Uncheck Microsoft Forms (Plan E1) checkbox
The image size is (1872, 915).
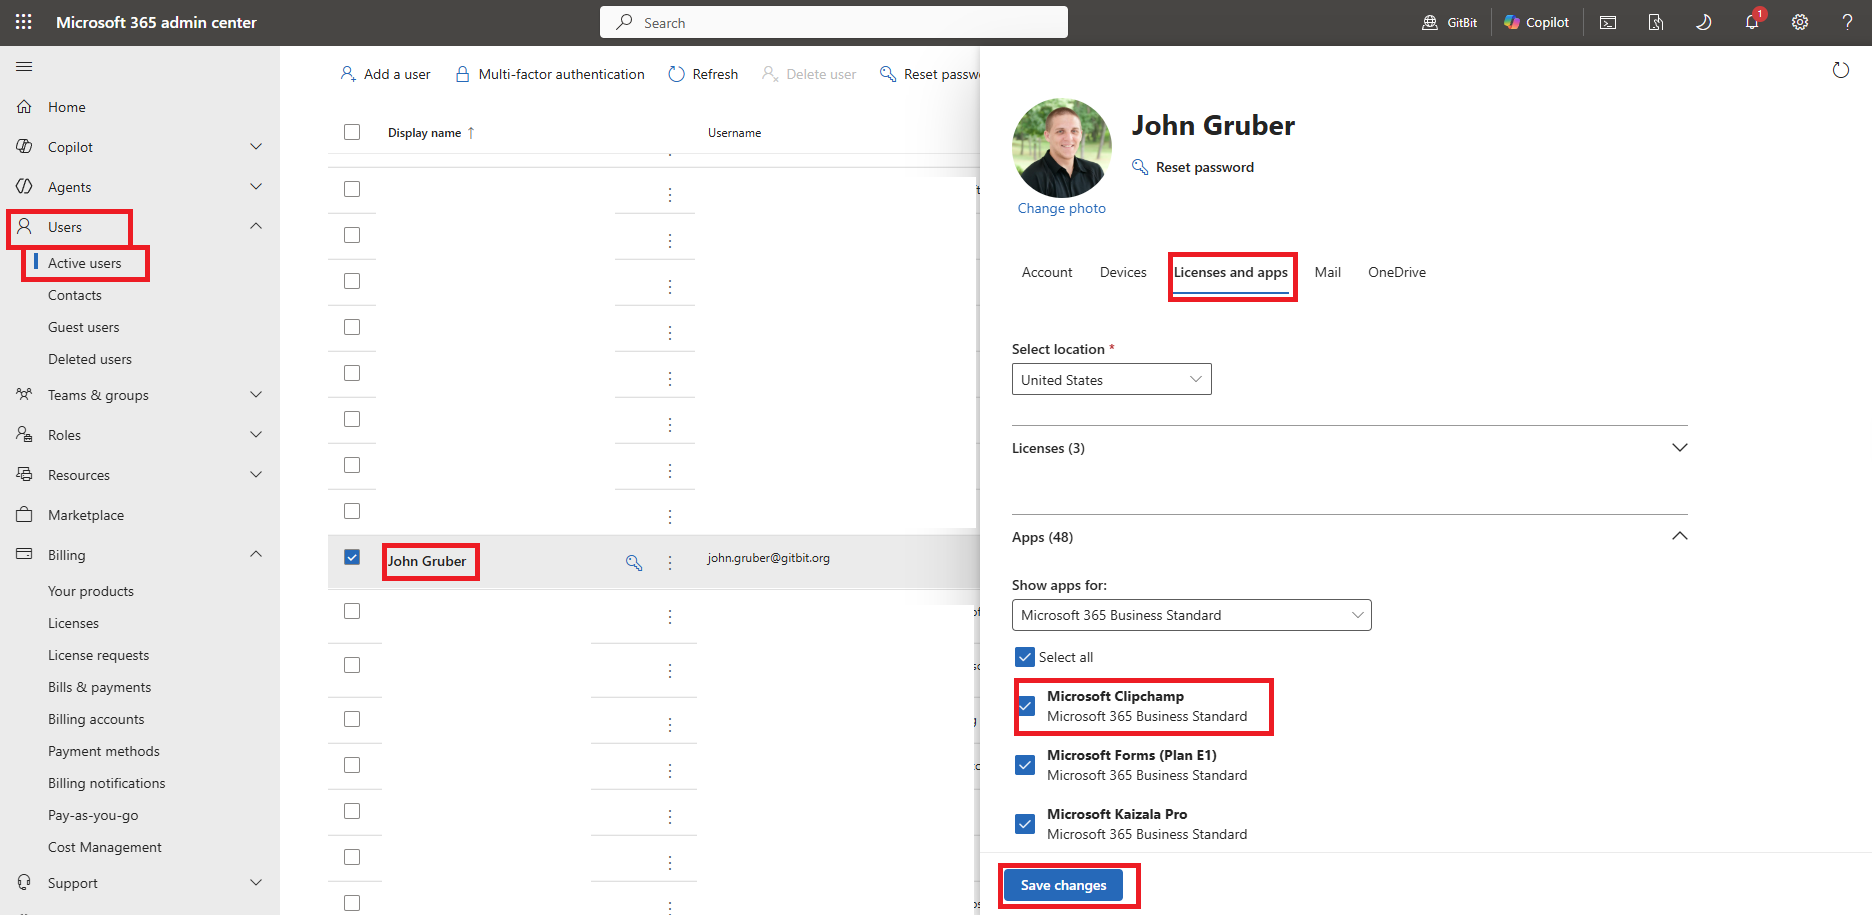tap(1025, 765)
